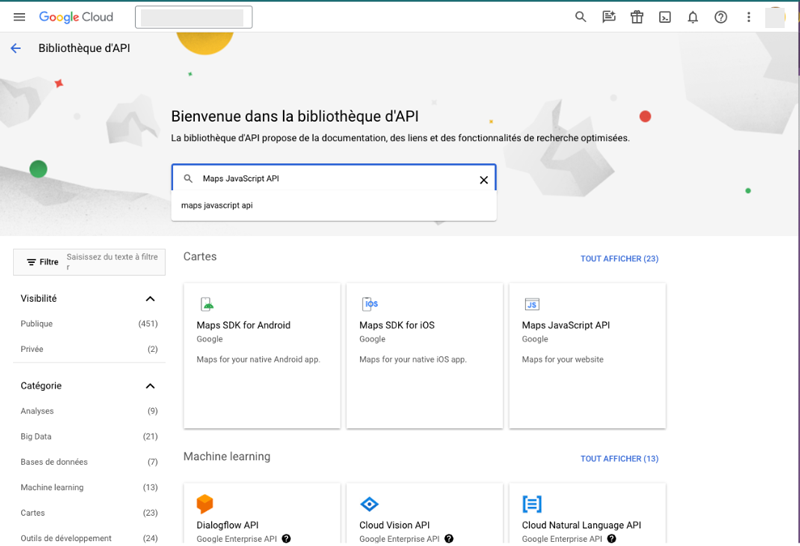Open the Maps SDK for iOS card
The width and height of the screenshot is (800, 546).
click(x=424, y=356)
